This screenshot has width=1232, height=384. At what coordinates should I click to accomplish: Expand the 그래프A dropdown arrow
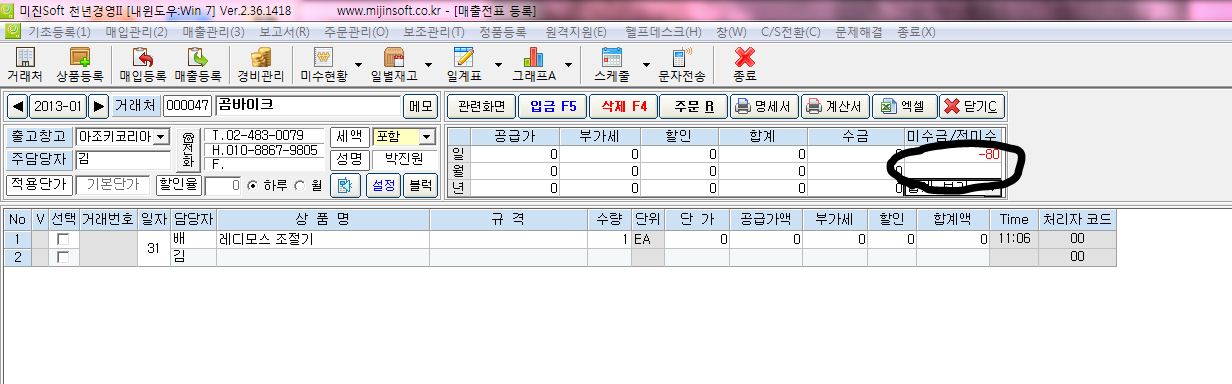click(x=569, y=64)
